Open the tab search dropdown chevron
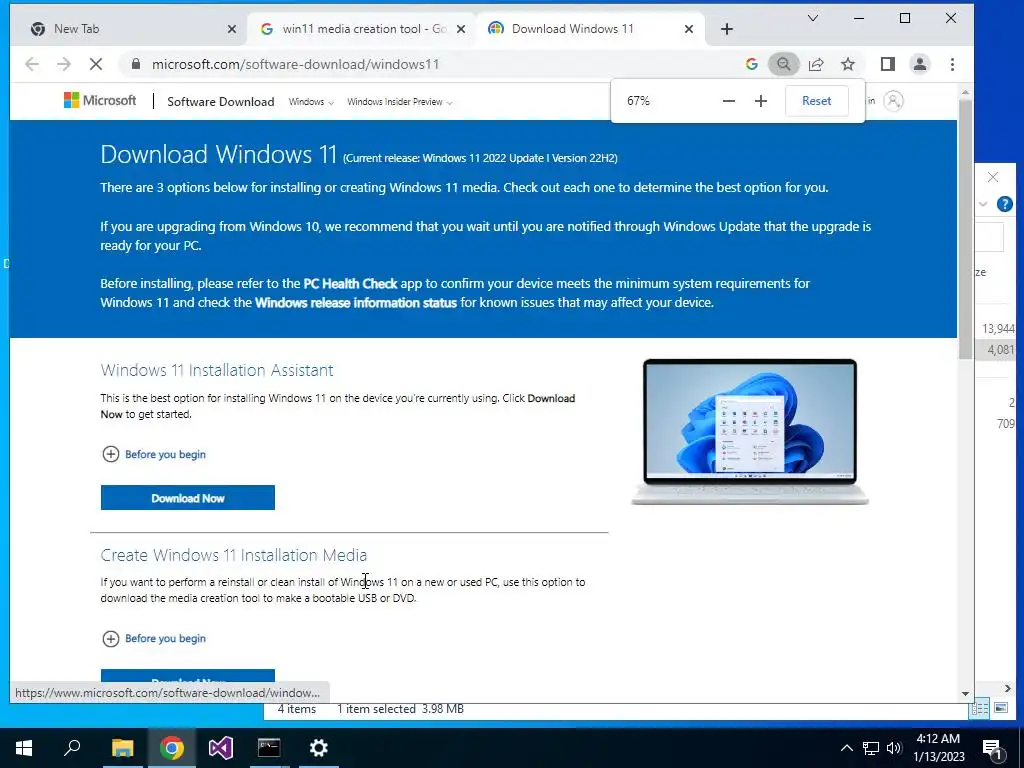 pos(812,18)
